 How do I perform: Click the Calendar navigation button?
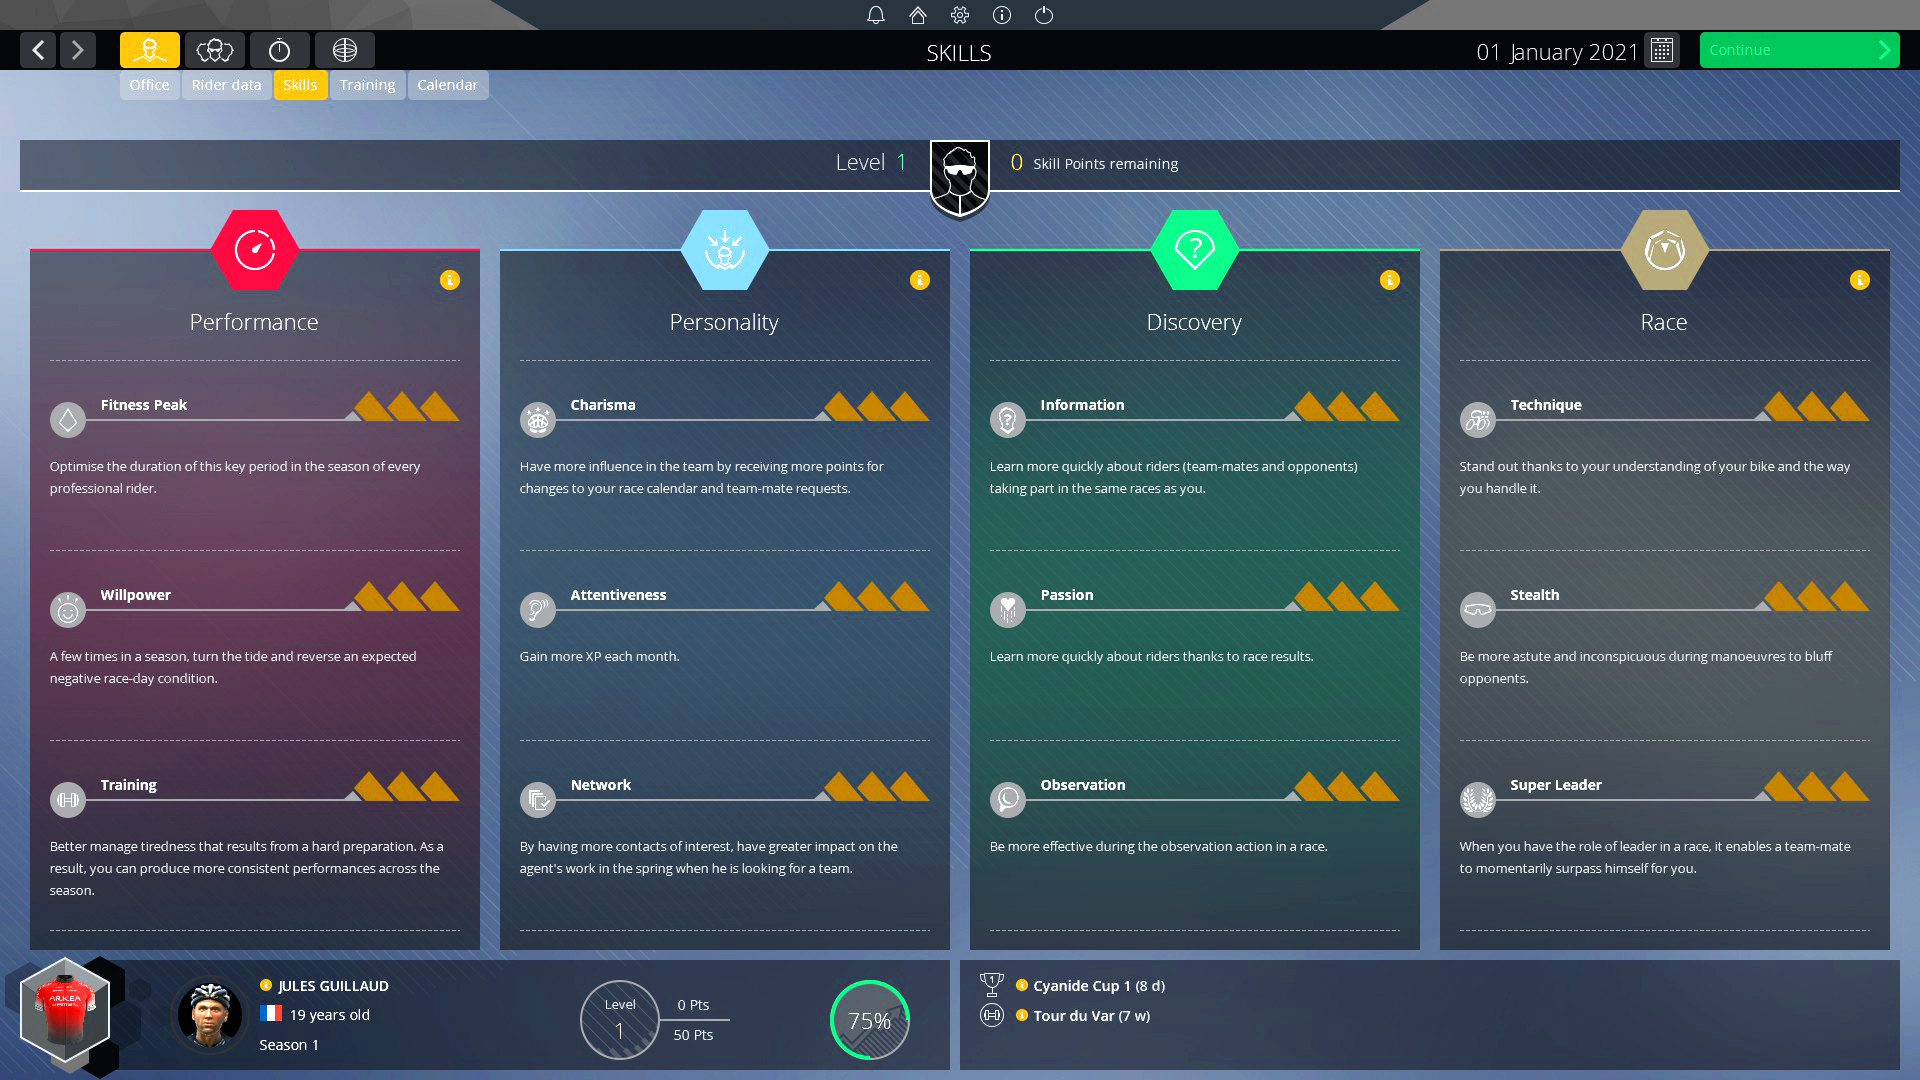(447, 84)
